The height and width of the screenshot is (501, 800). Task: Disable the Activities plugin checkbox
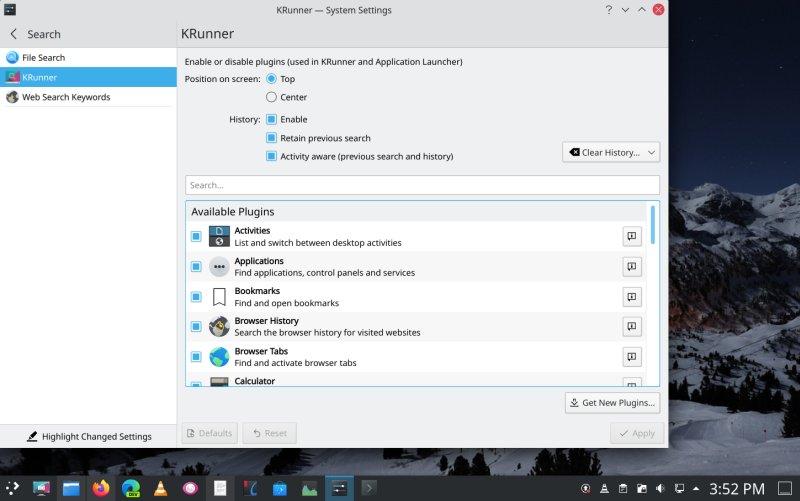[x=196, y=237]
